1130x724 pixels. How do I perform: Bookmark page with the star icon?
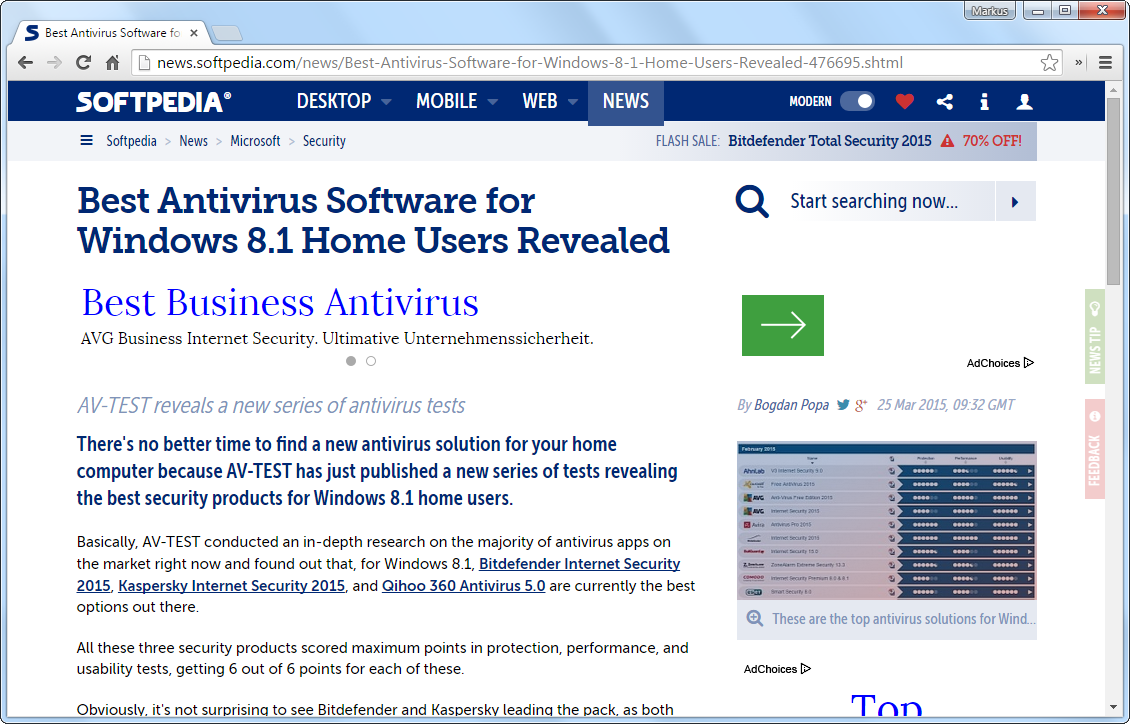[x=1049, y=63]
